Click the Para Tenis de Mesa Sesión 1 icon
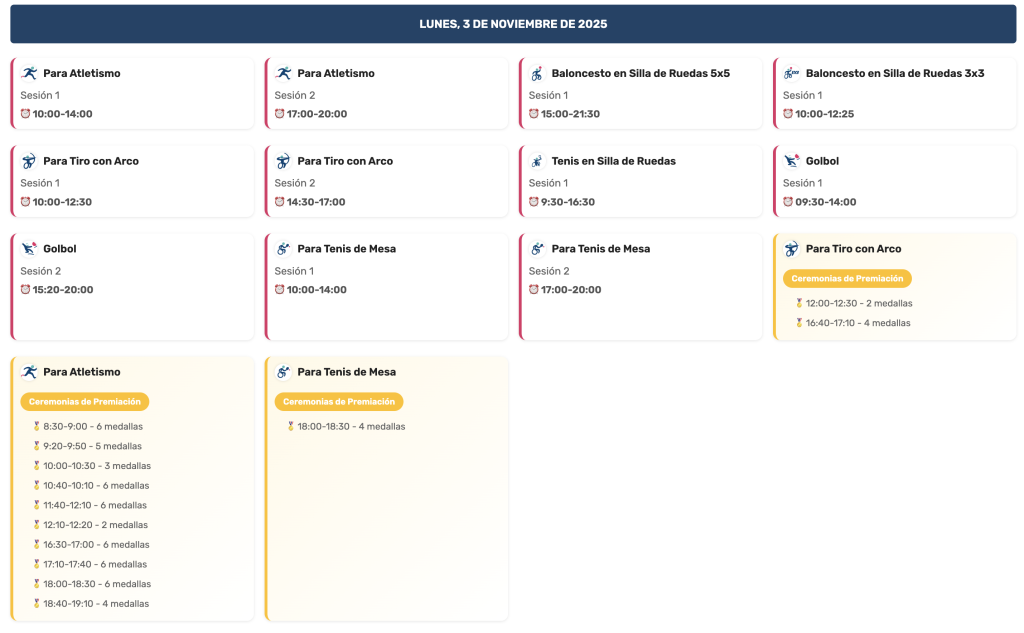This screenshot has width=1024, height=633. (x=283, y=249)
